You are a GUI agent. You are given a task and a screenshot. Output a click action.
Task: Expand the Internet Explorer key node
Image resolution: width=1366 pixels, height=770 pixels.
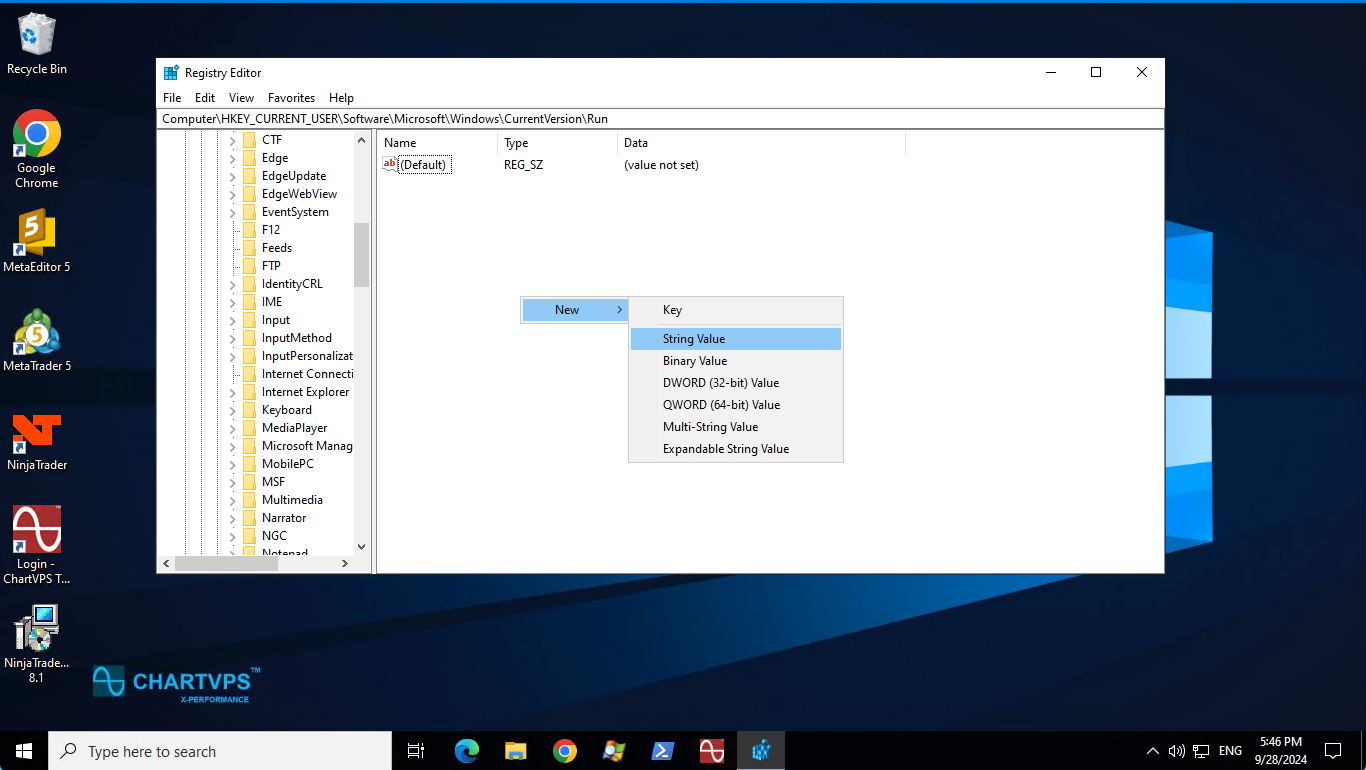click(233, 392)
